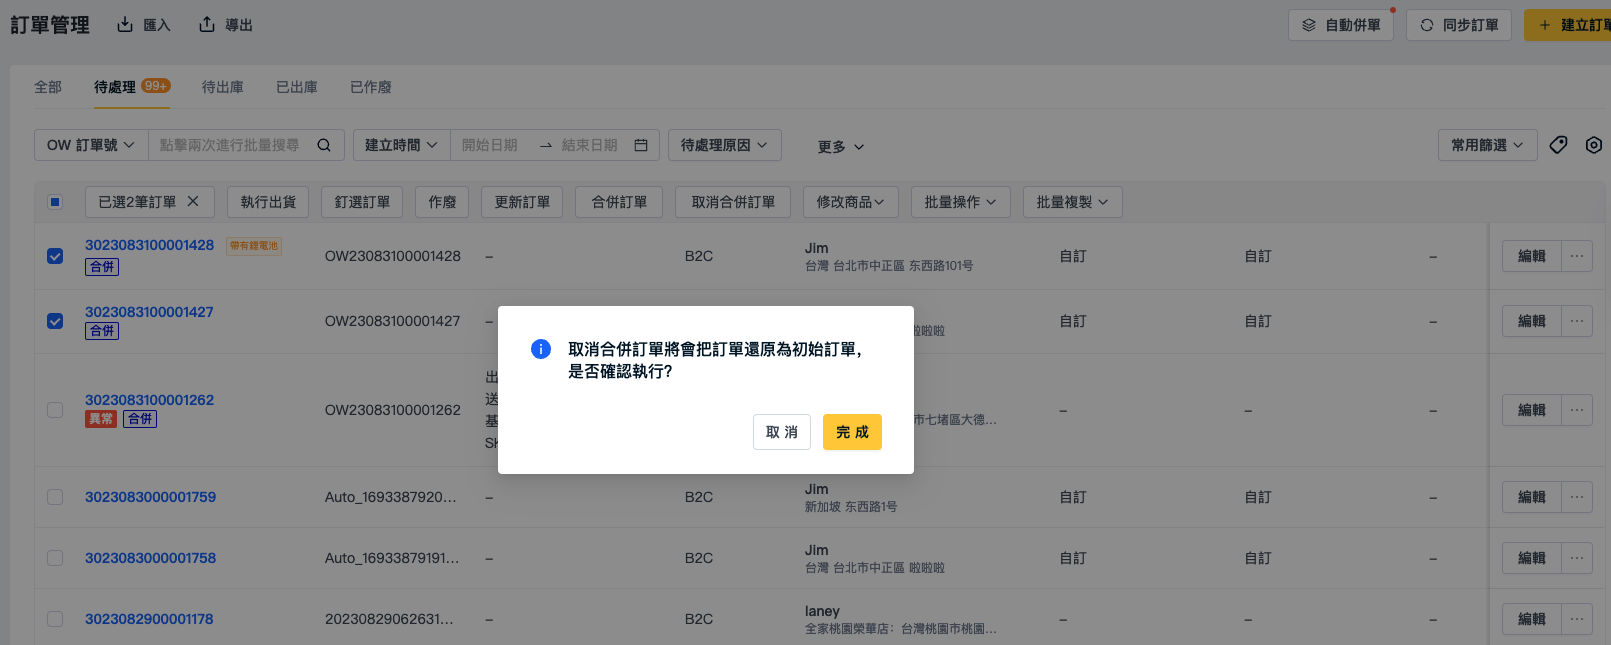Open more options for order 3023083000001758

(x=1577, y=558)
